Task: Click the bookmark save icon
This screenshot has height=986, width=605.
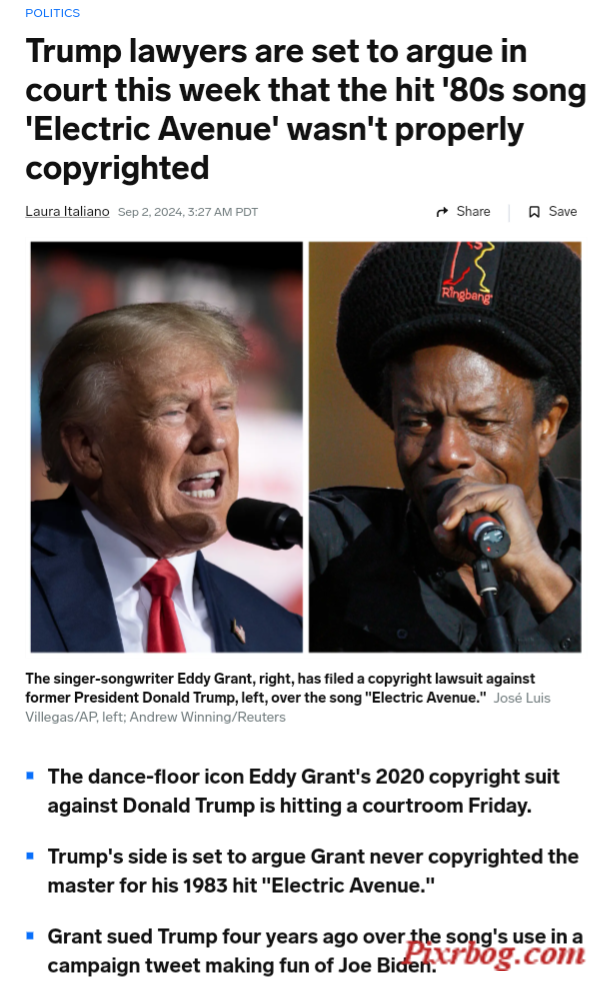Action: click(534, 212)
